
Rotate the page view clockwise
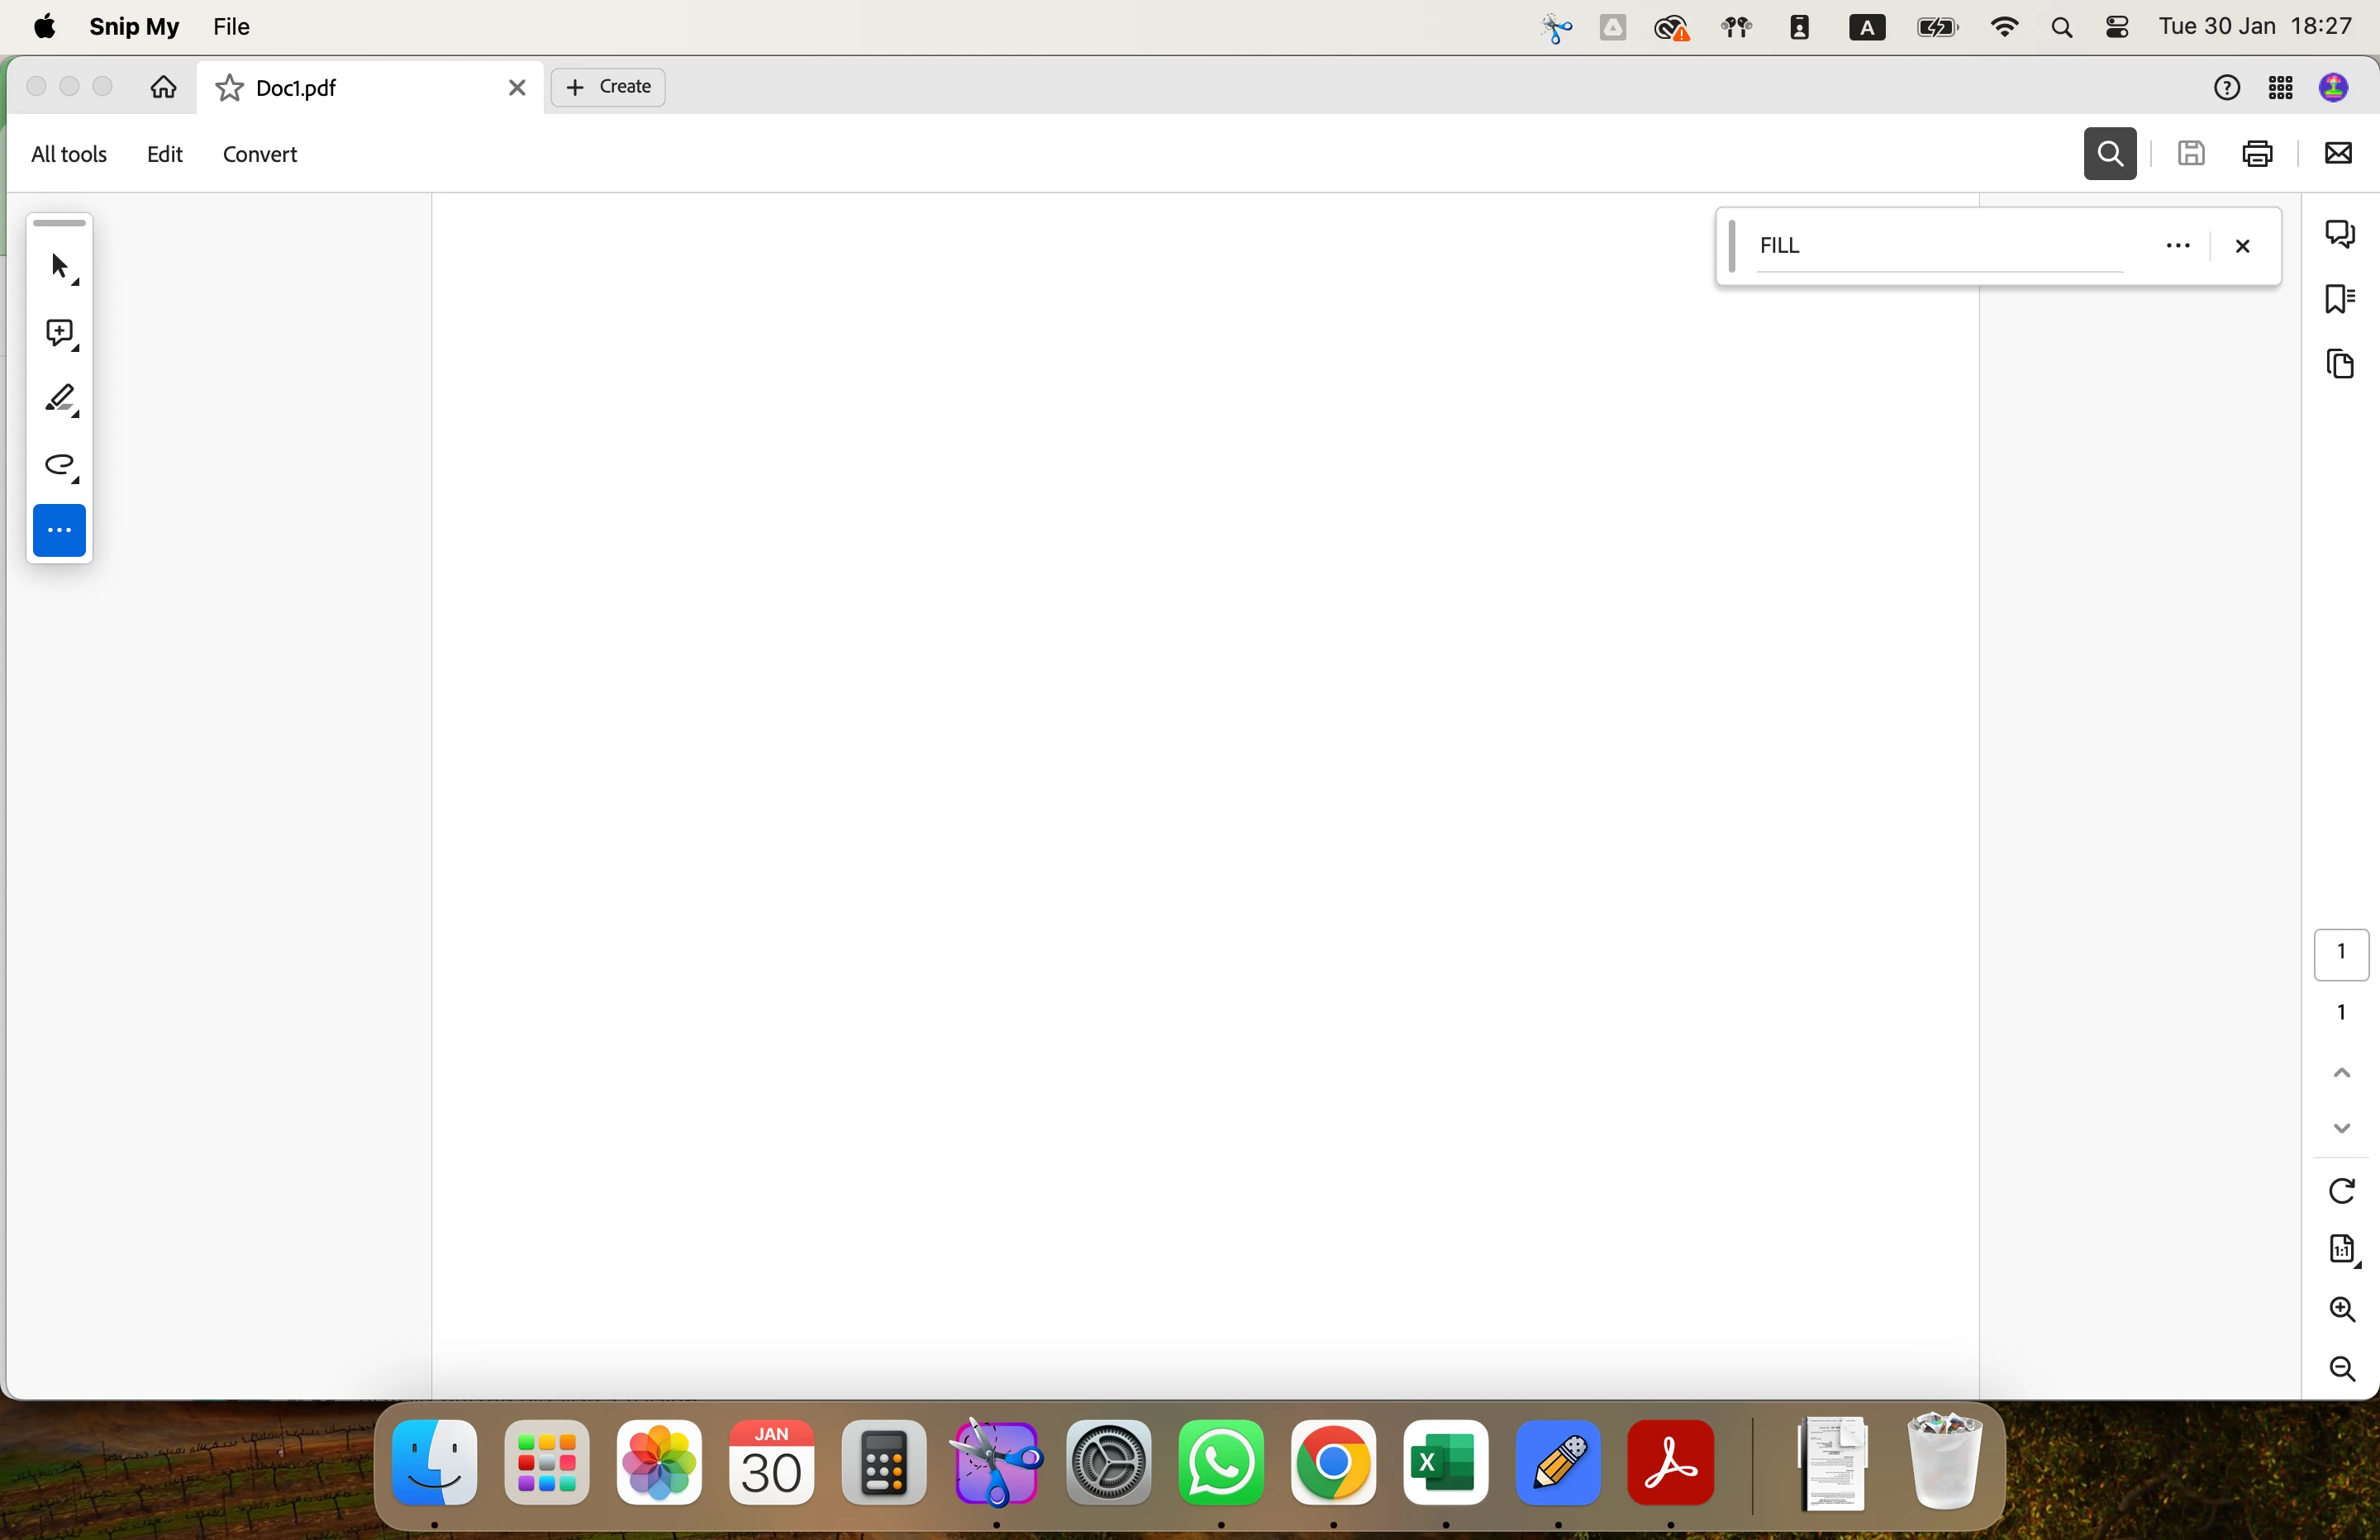click(x=2342, y=1191)
